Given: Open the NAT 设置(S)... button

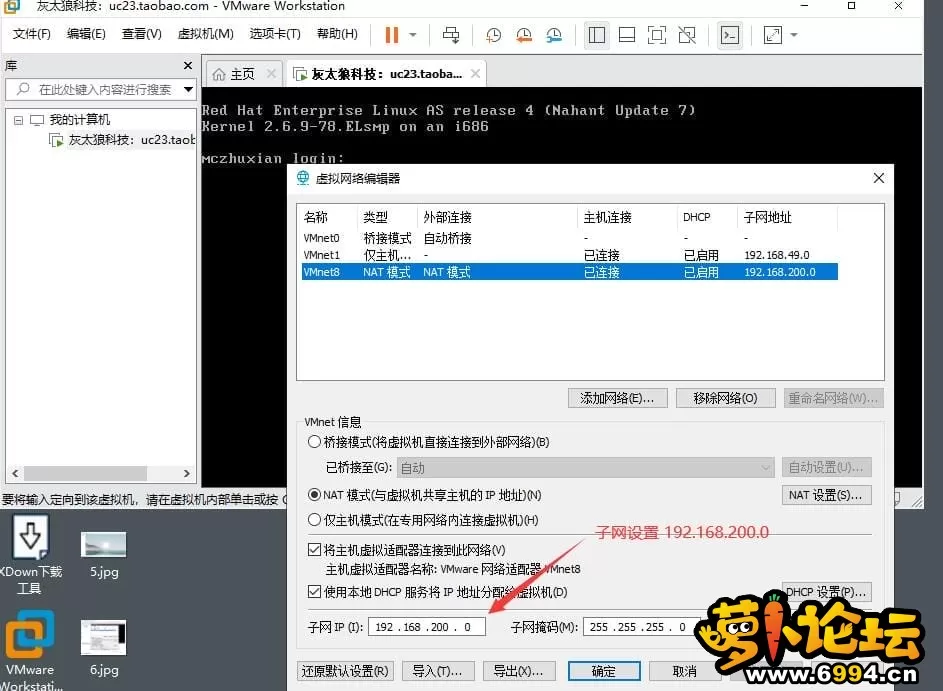Looking at the screenshot, I should coord(826,495).
